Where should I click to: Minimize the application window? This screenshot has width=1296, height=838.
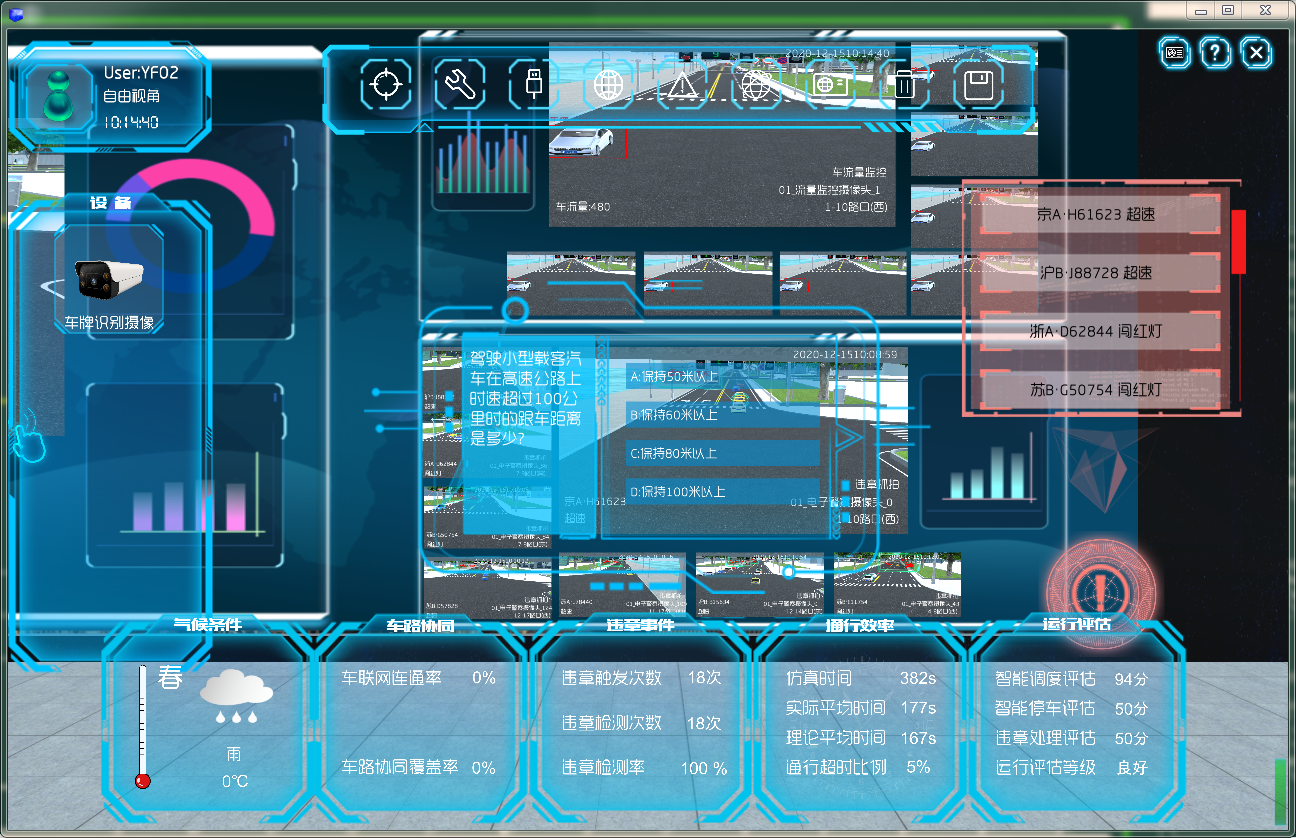[x=1200, y=10]
